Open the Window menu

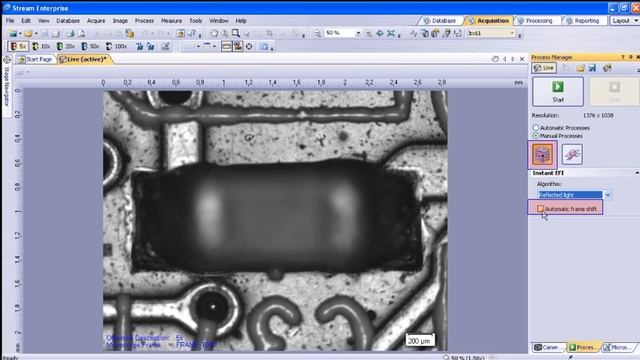tap(218, 20)
